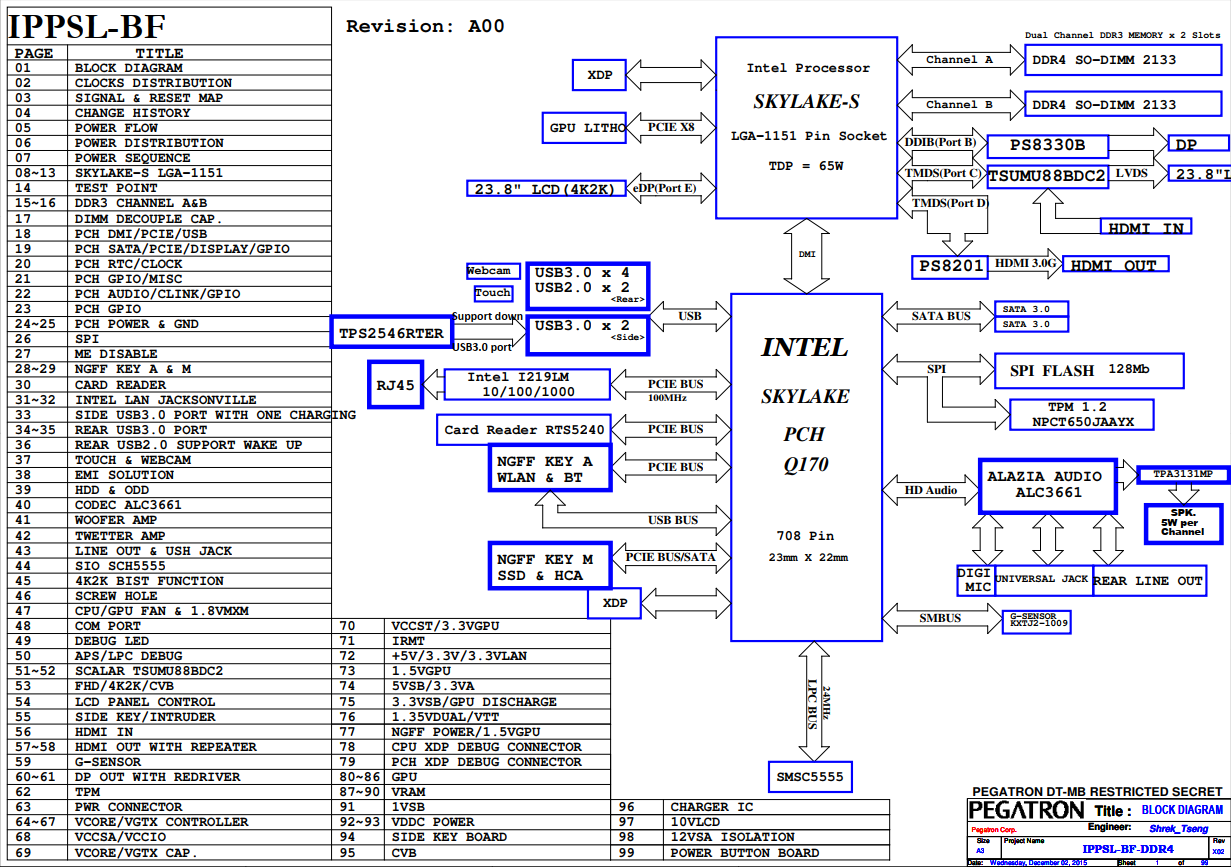Select 'VRAM' page entry

471,792
